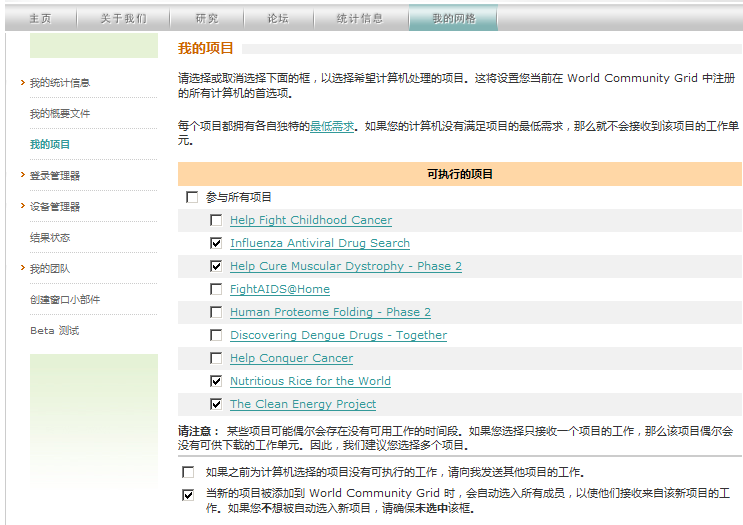Click the 可执行的项目 table header

(x=460, y=174)
